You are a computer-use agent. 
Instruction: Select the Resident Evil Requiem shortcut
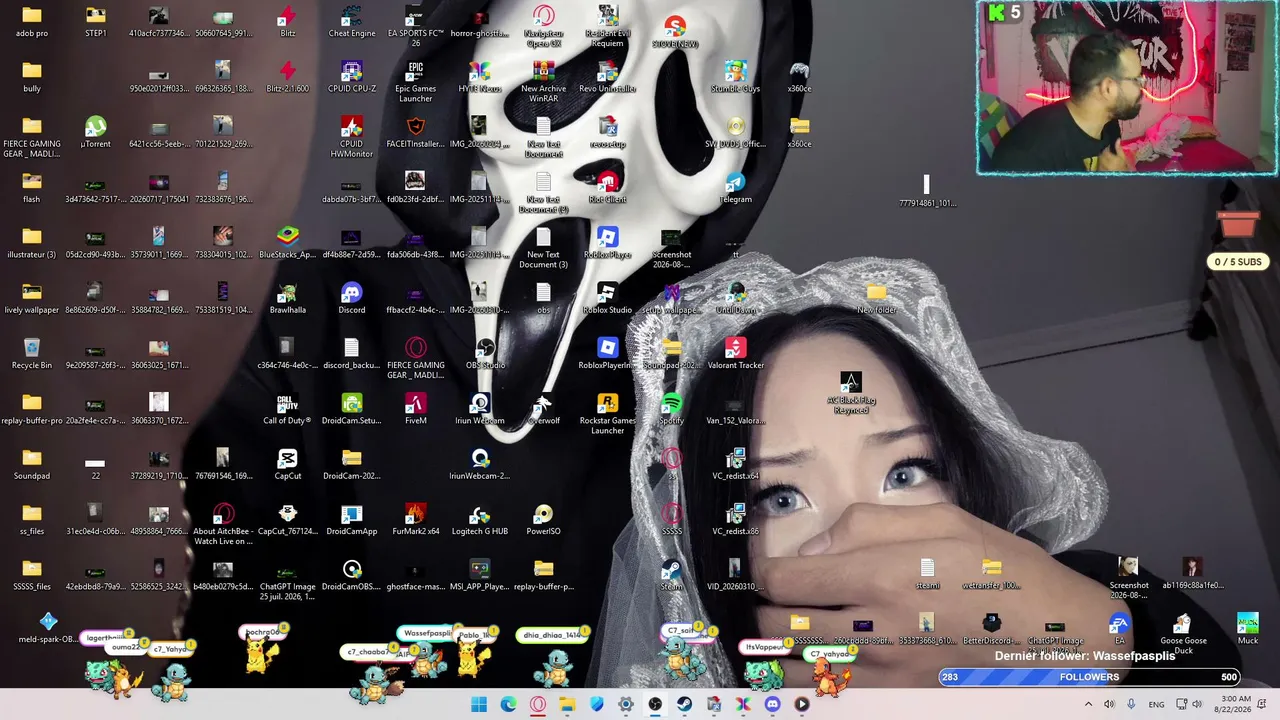pos(608,26)
